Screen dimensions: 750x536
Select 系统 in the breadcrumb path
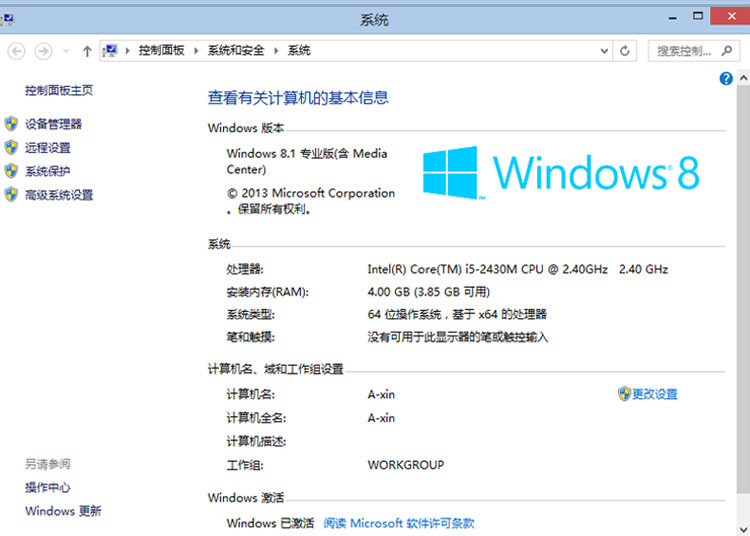[299, 50]
